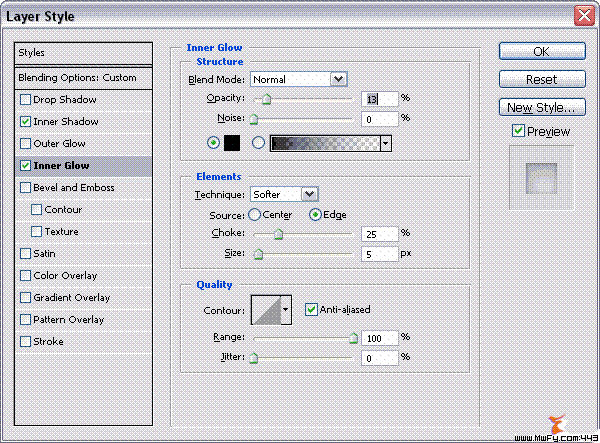Click the Size pixel field
The image size is (600, 443).
(x=380, y=254)
